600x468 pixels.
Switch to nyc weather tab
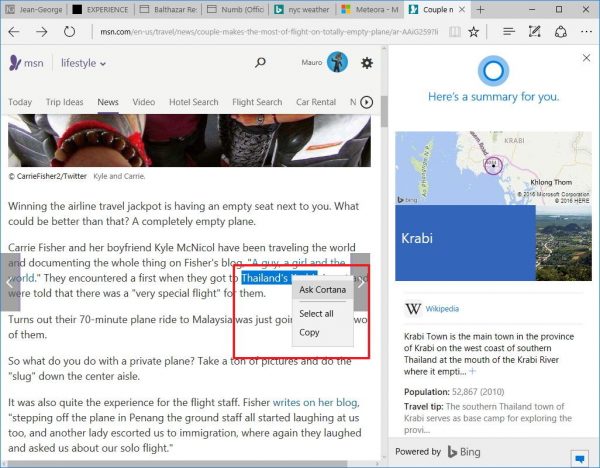[x=303, y=10]
